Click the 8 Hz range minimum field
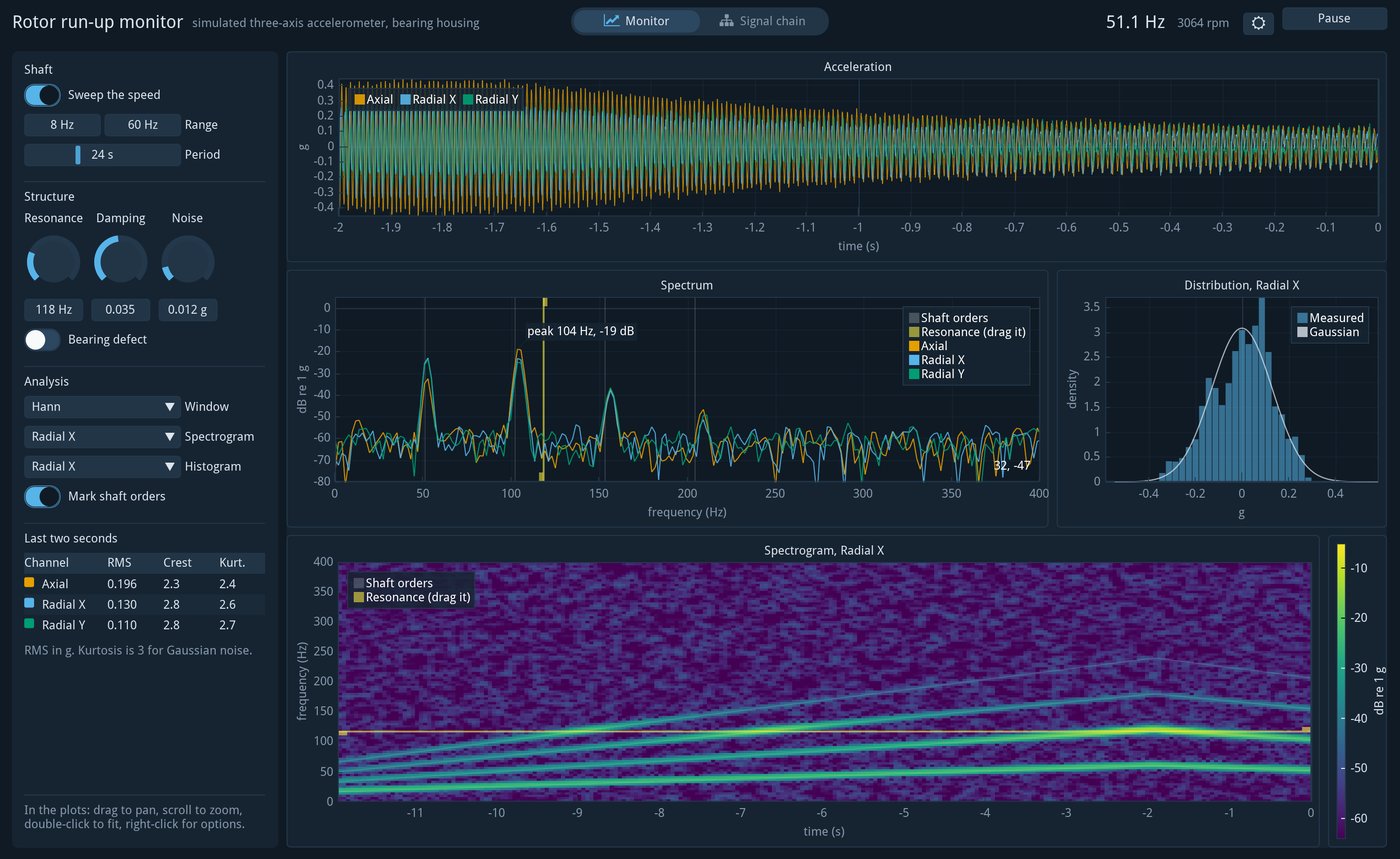Image resolution: width=1400 pixels, height=859 pixels. pos(62,125)
